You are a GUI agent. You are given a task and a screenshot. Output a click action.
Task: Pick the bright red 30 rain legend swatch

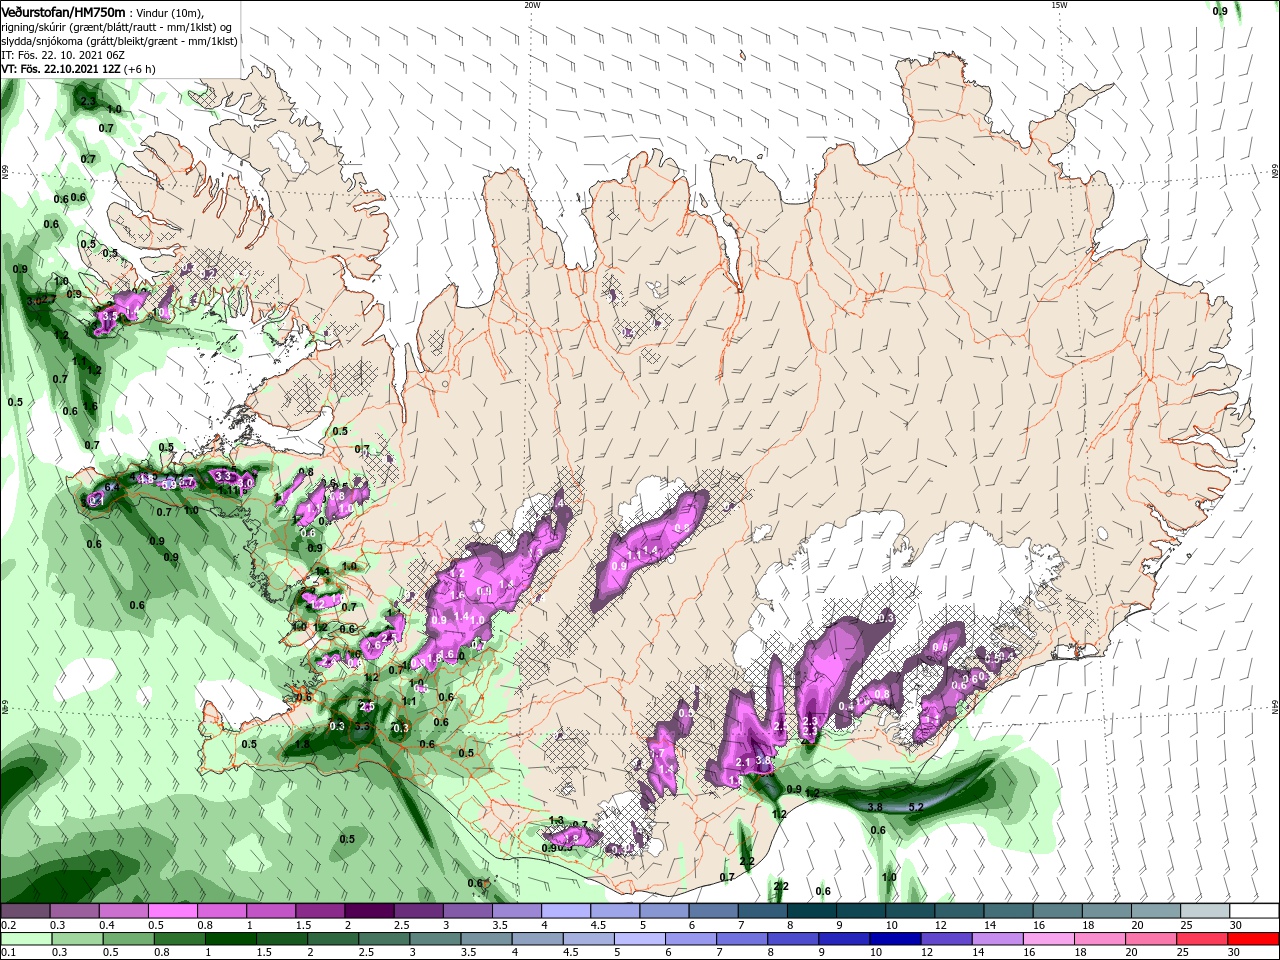pyautogui.click(x=1253, y=939)
